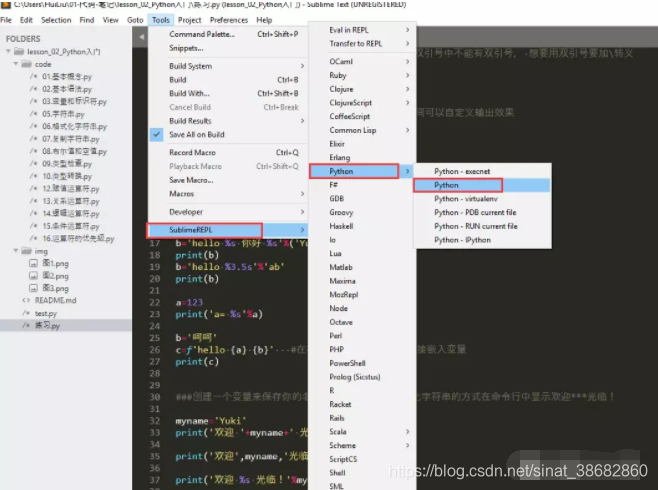Screen dimensions: 658x490
Task: Open the Preferences menu
Action: coord(229,20)
